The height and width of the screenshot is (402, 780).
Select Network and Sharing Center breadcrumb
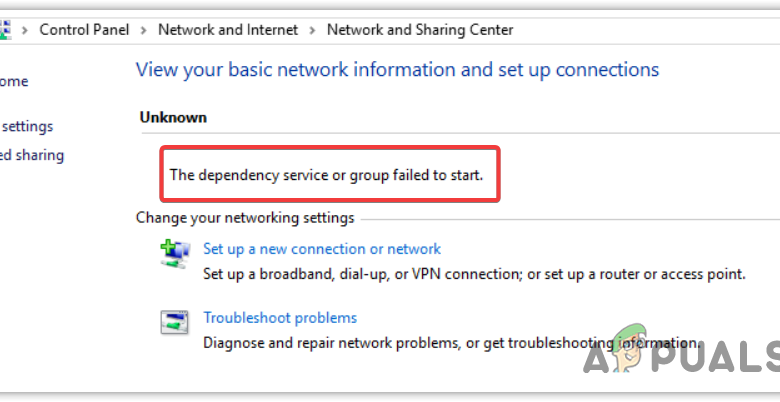(x=420, y=30)
